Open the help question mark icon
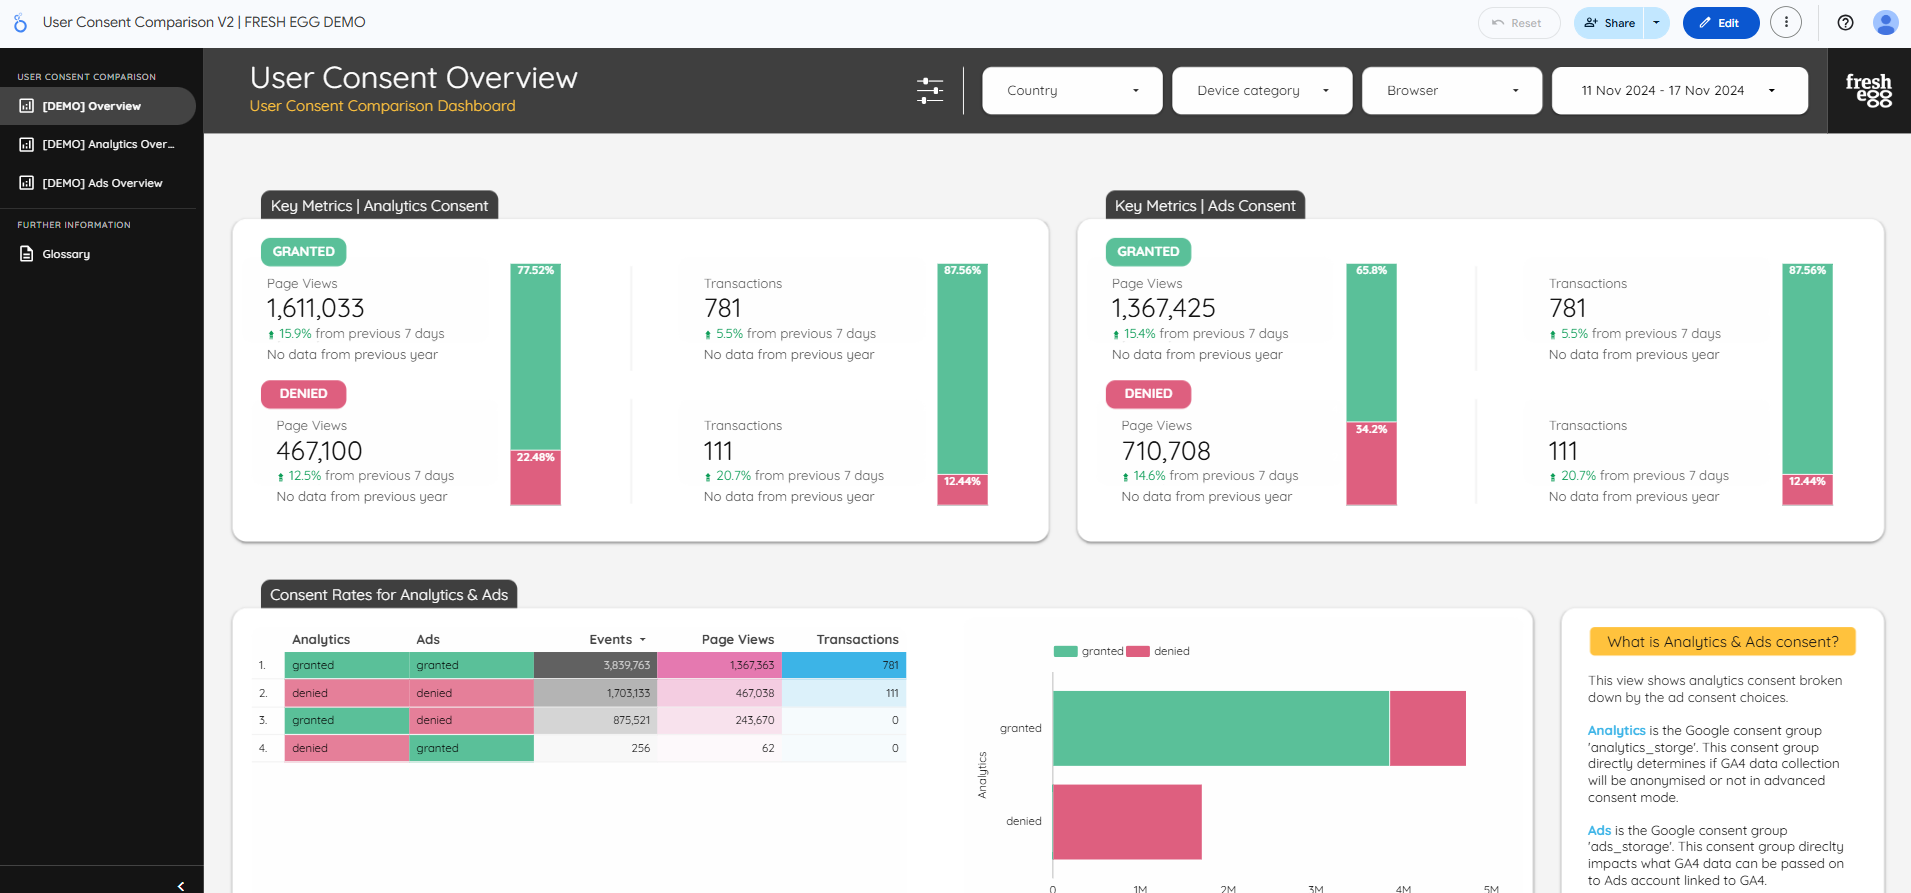The width and height of the screenshot is (1911, 893). pyautogui.click(x=1845, y=23)
